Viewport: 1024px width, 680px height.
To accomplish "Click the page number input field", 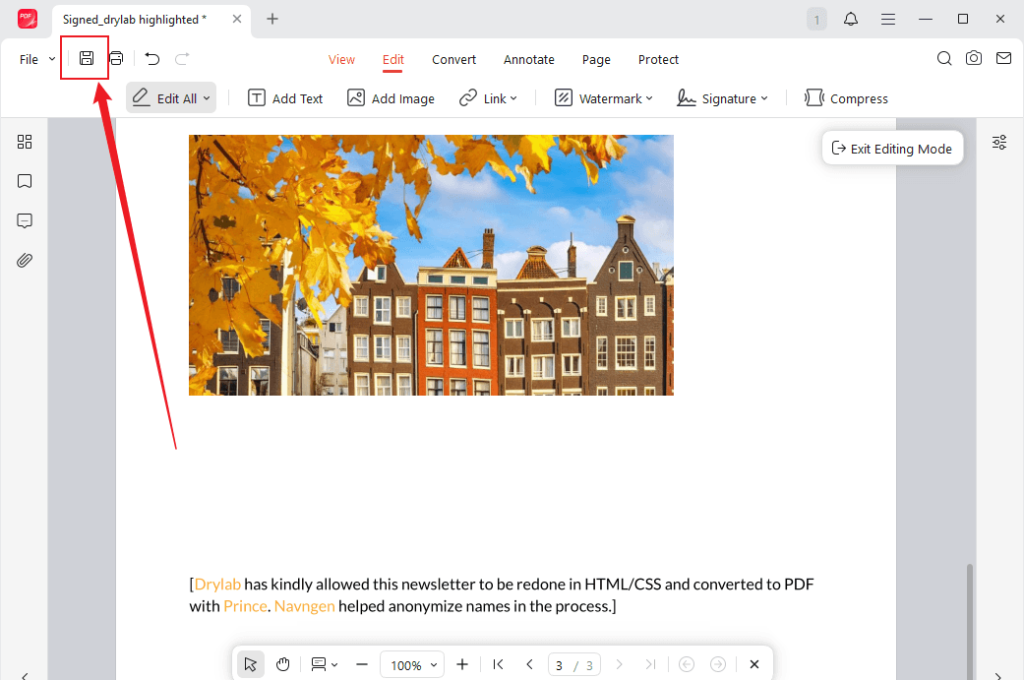I will pos(563,663).
